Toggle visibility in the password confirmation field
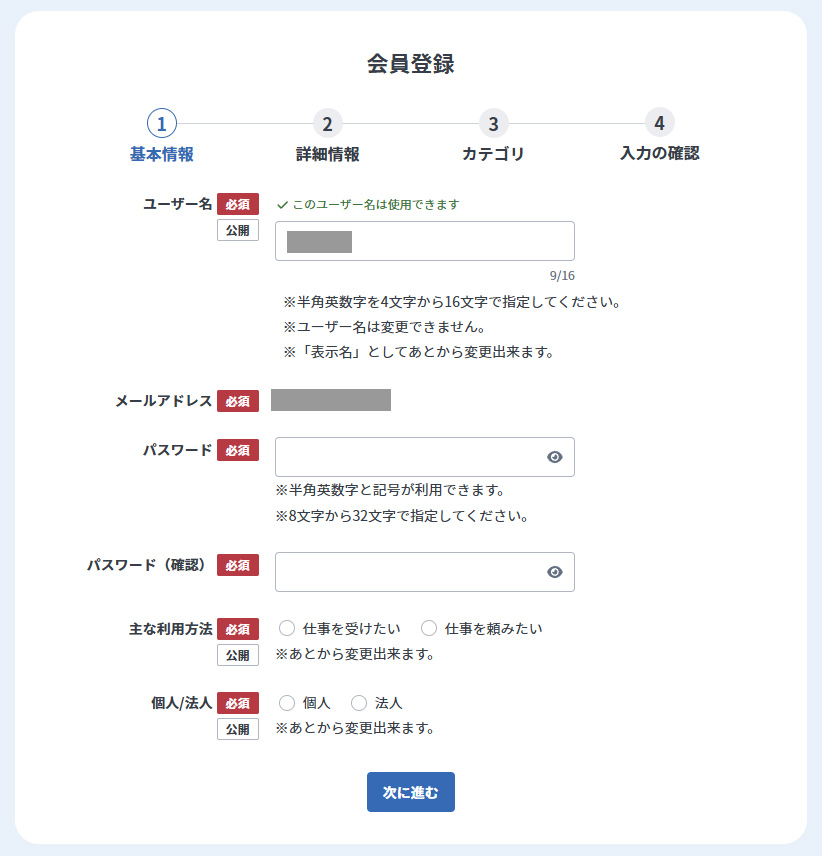Screen dimensions: 822x856 click(555, 572)
